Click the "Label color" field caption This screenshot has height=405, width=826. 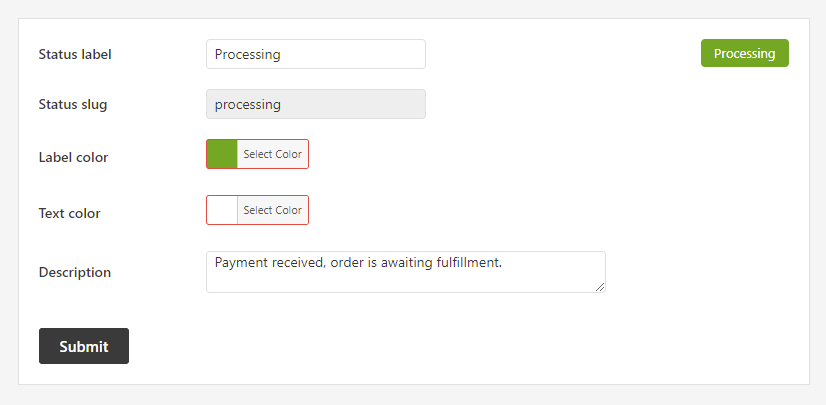point(73,157)
